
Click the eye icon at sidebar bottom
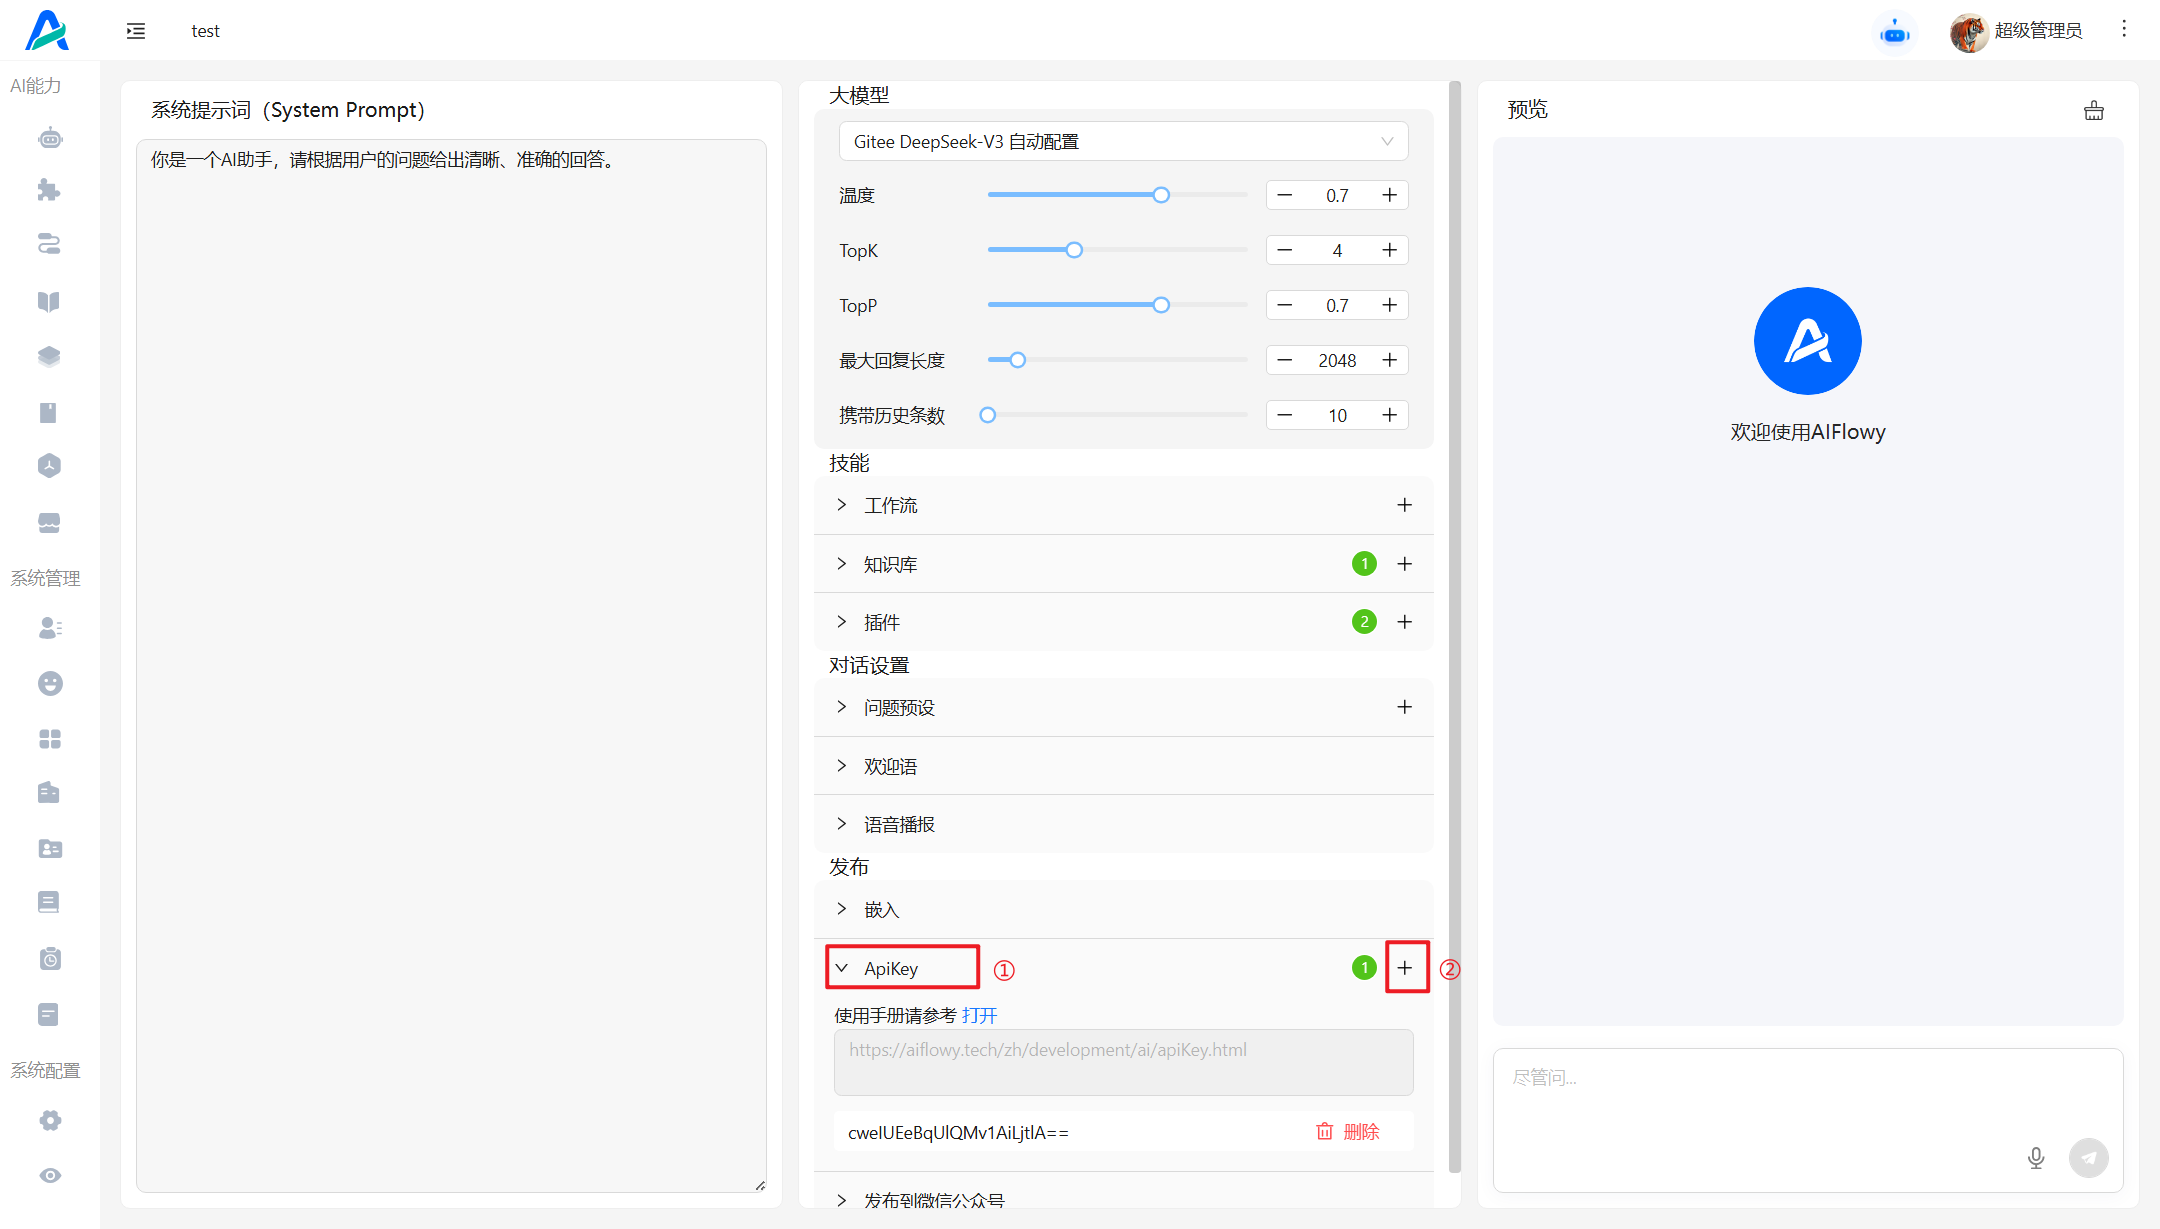tap(50, 1175)
